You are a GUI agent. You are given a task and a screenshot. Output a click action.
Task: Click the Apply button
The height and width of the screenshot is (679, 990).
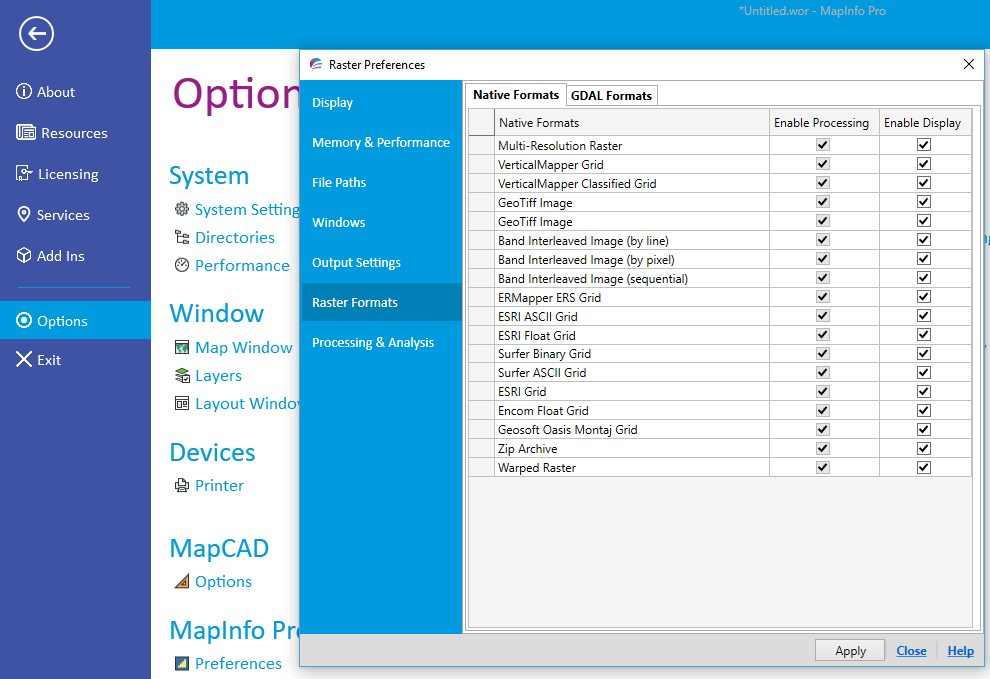coord(849,650)
